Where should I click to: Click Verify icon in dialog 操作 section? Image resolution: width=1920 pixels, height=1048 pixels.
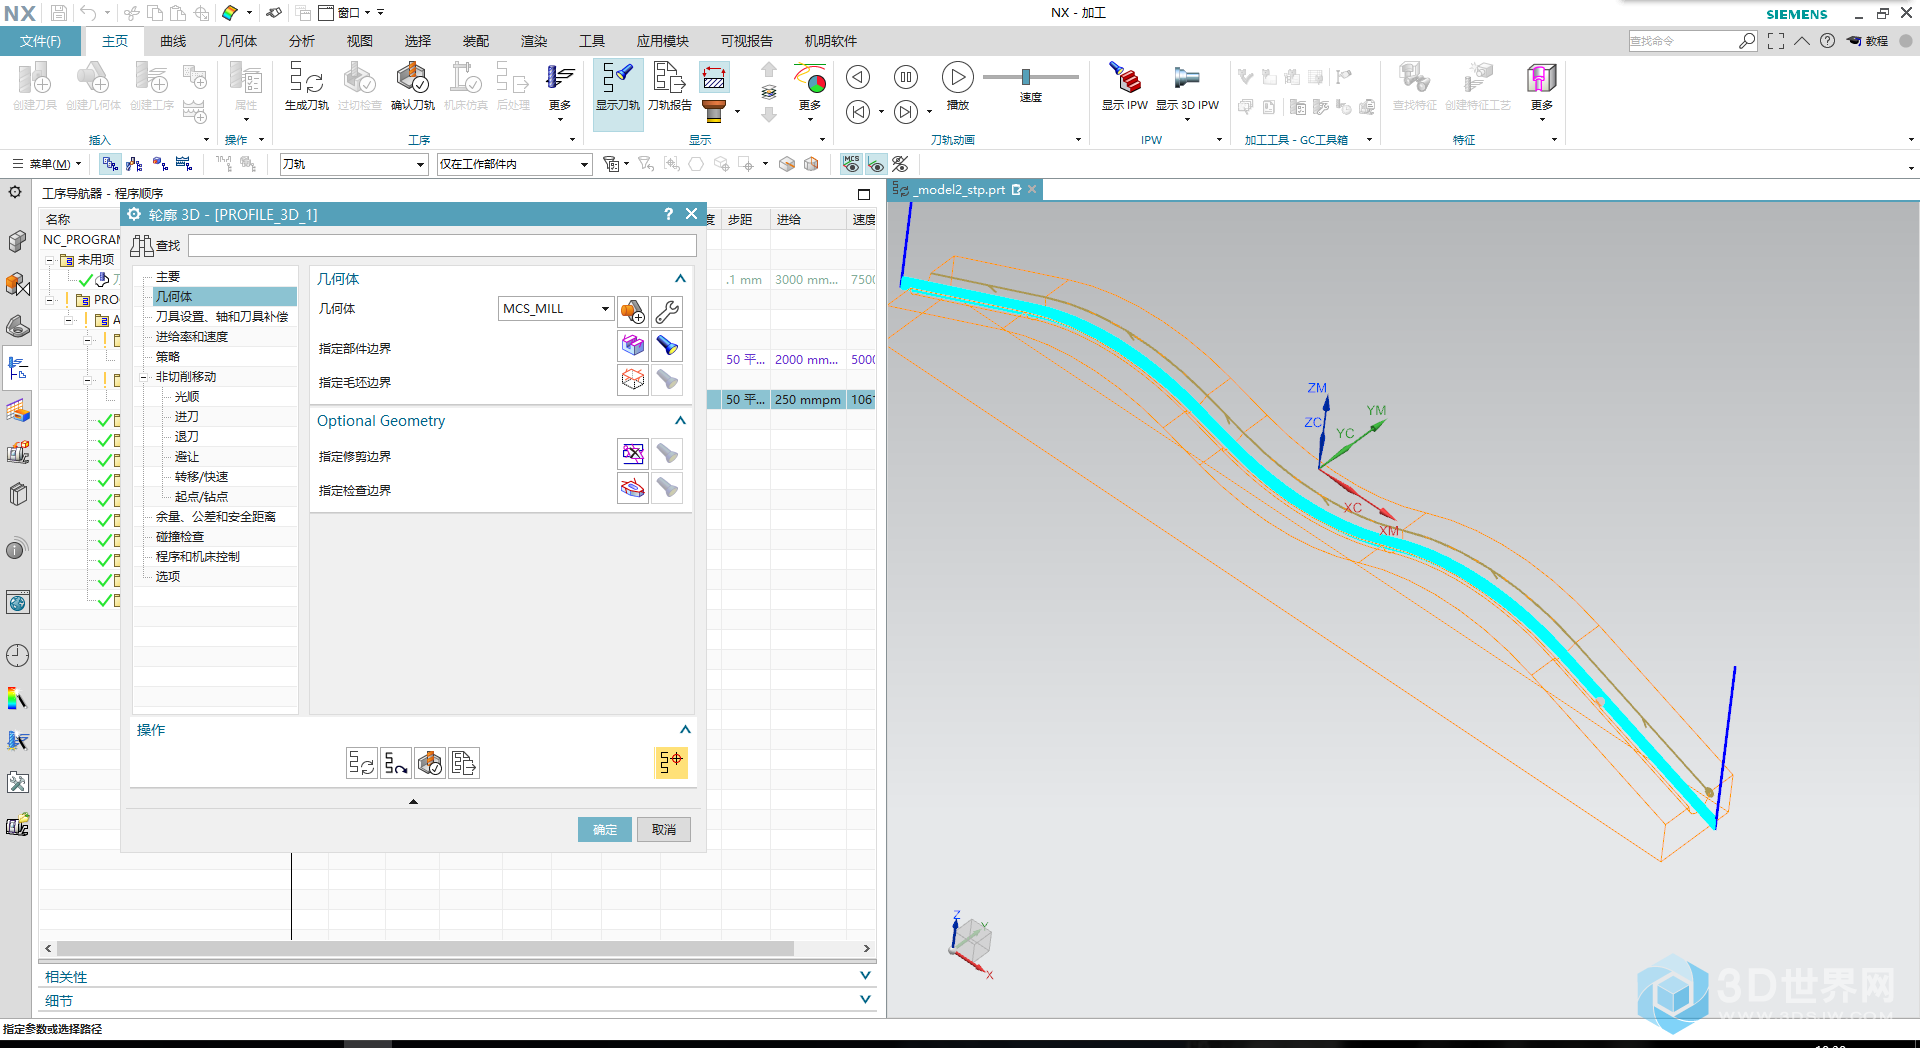pyautogui.click(x=430, y=763)
